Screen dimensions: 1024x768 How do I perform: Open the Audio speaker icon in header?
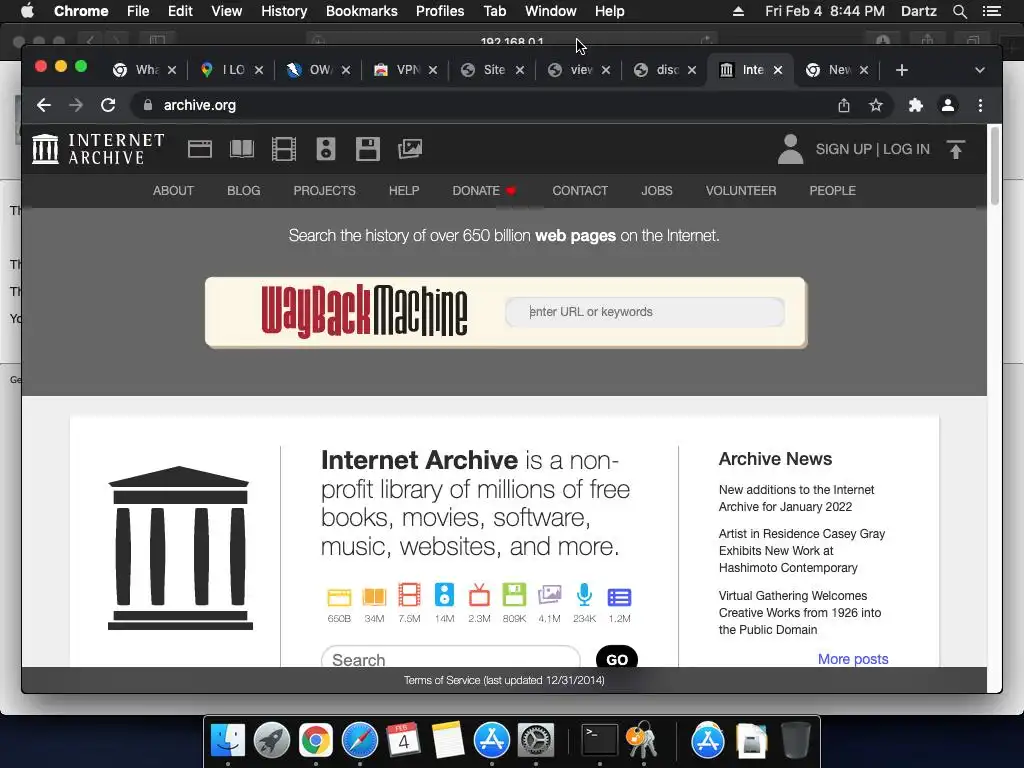tap(326, 150)
